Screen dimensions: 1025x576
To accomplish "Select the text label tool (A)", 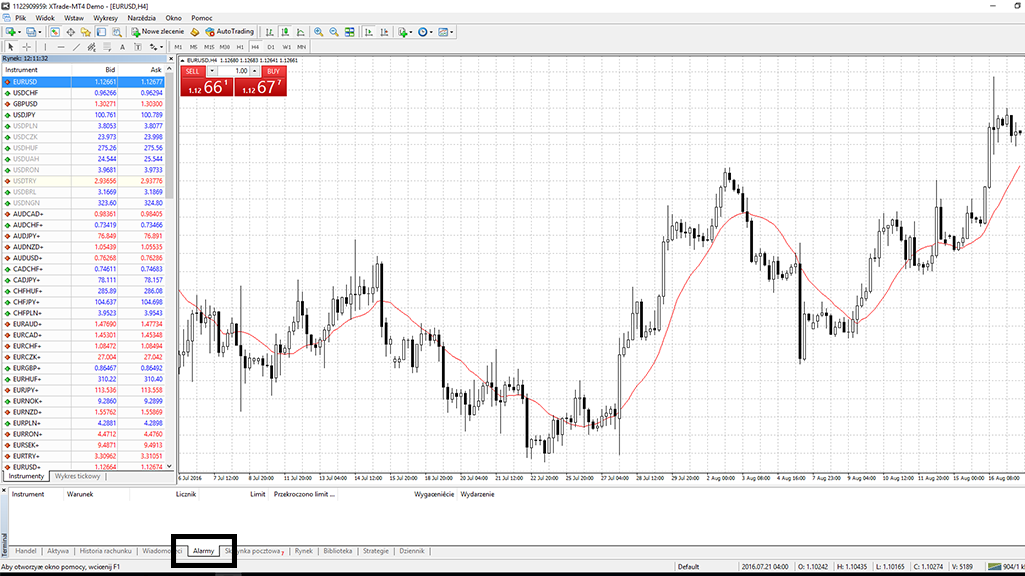I will tap(121, 47).
